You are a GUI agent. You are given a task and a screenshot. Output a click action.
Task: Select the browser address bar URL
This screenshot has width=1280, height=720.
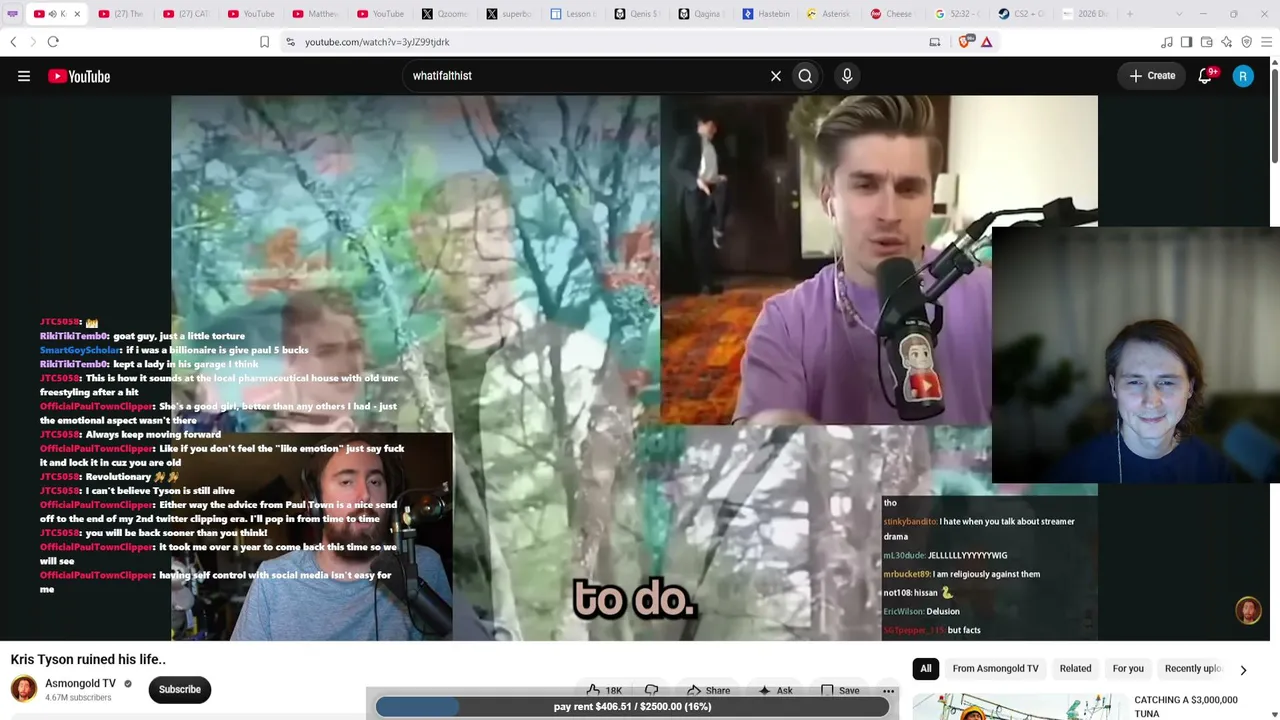pyautogui.click(x=377, y=42)
